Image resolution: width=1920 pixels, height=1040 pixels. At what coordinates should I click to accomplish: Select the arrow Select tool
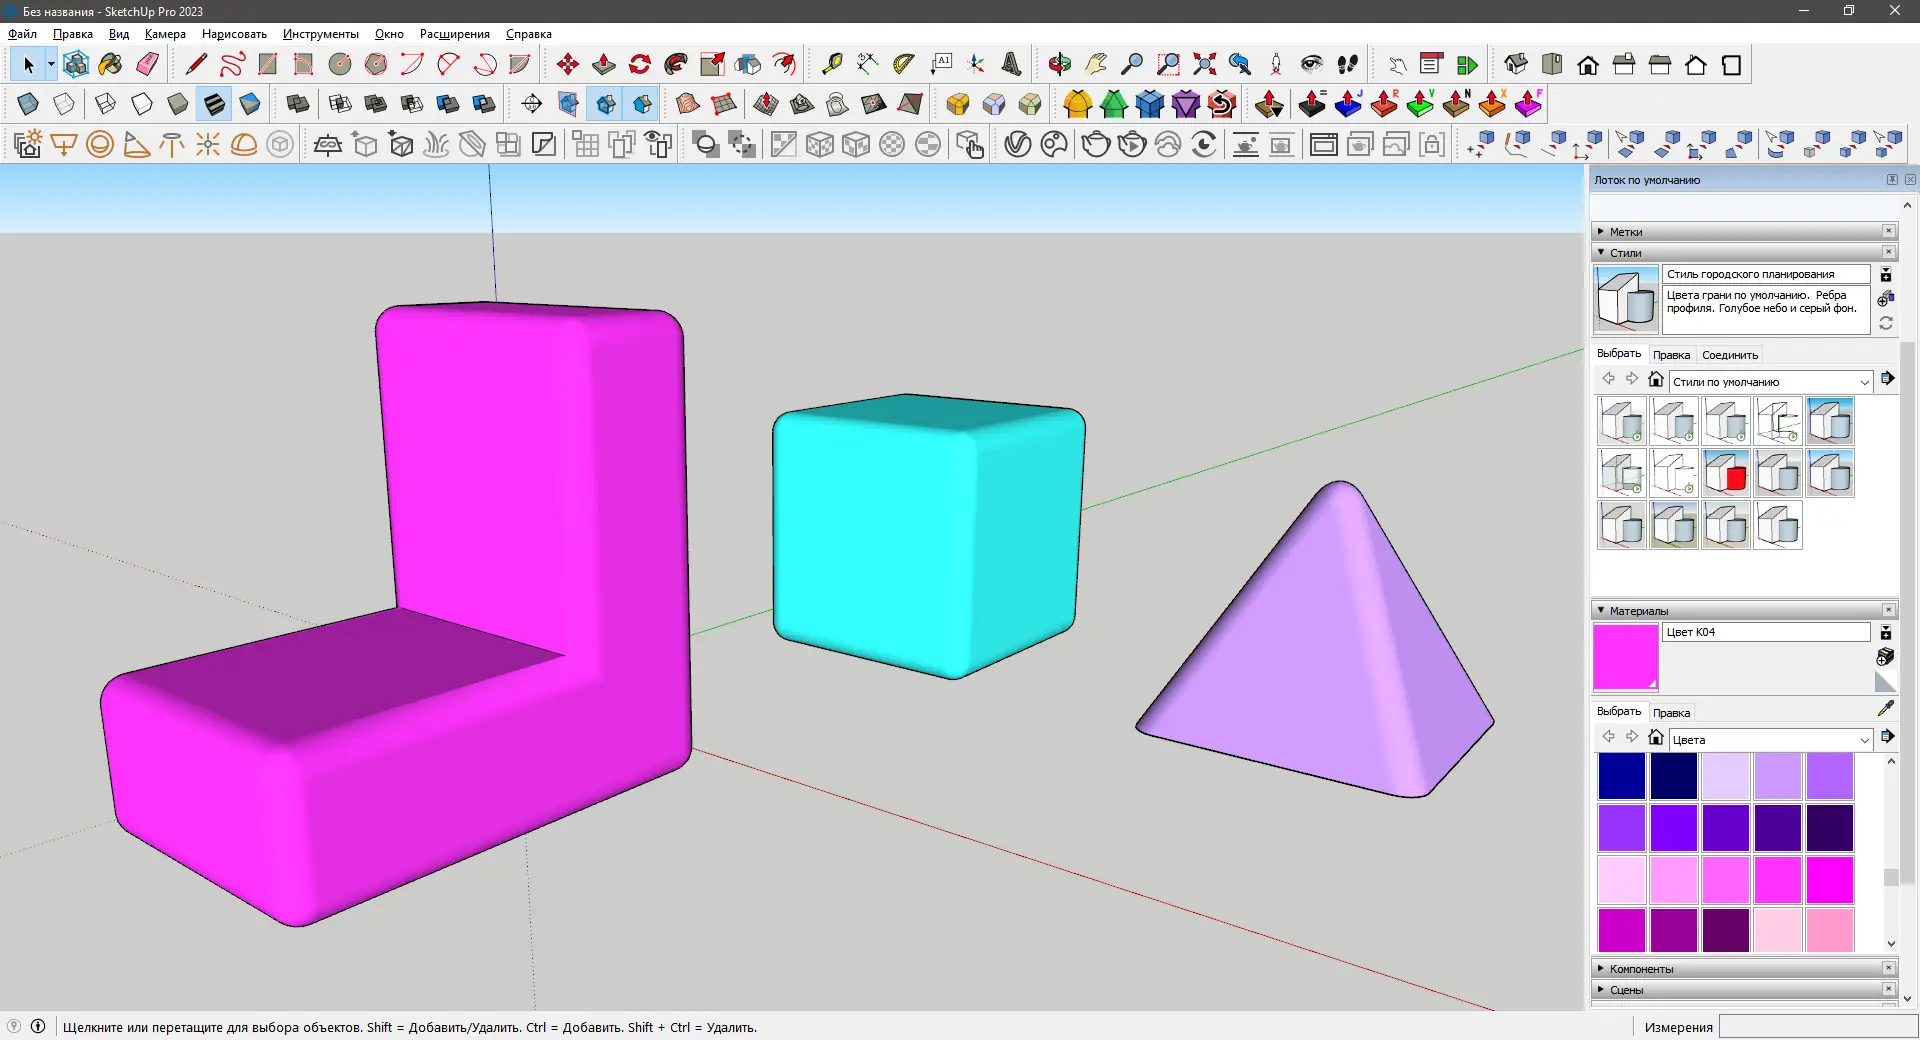28,65
